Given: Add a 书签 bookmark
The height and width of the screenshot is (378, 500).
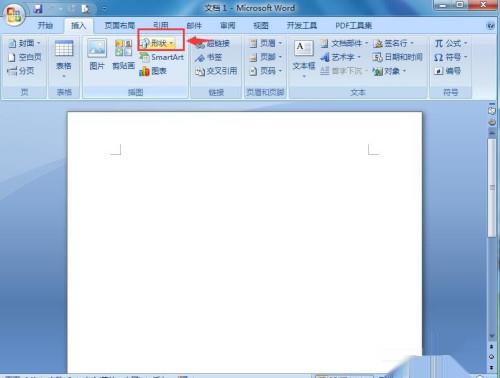Looking at the screenshot, I should [209, 57].
